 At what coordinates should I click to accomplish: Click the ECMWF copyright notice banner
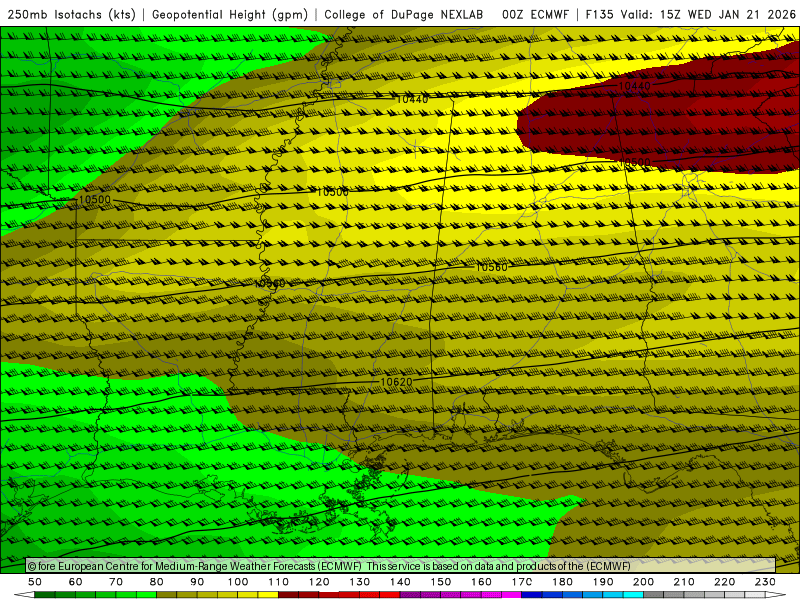(401, 566)
